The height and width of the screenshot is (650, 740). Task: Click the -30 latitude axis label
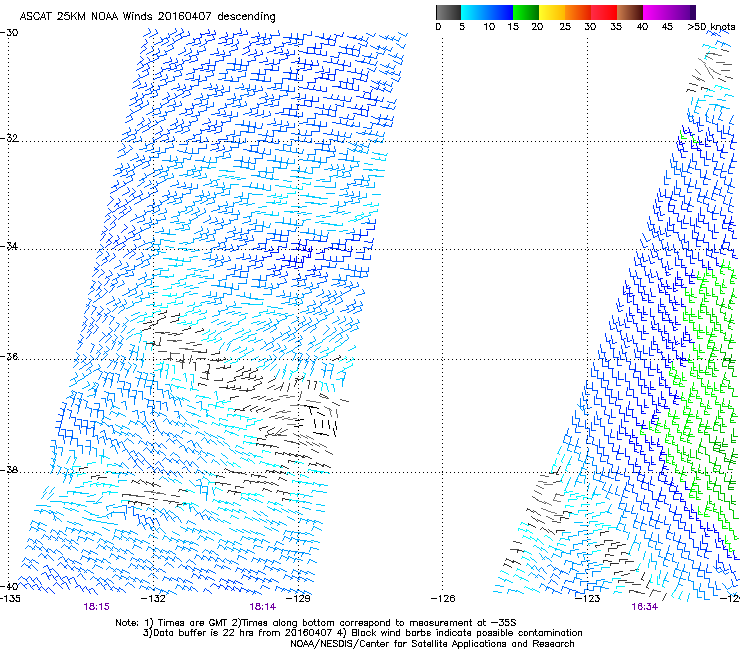click(x=9, y=32)
